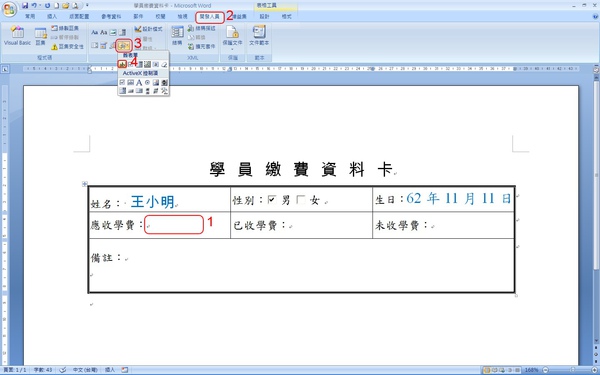Click 擴充套件 expansion packs button
Image resolution: width=600 pixels, height=375 pixels.
click(x=202, y=46)
